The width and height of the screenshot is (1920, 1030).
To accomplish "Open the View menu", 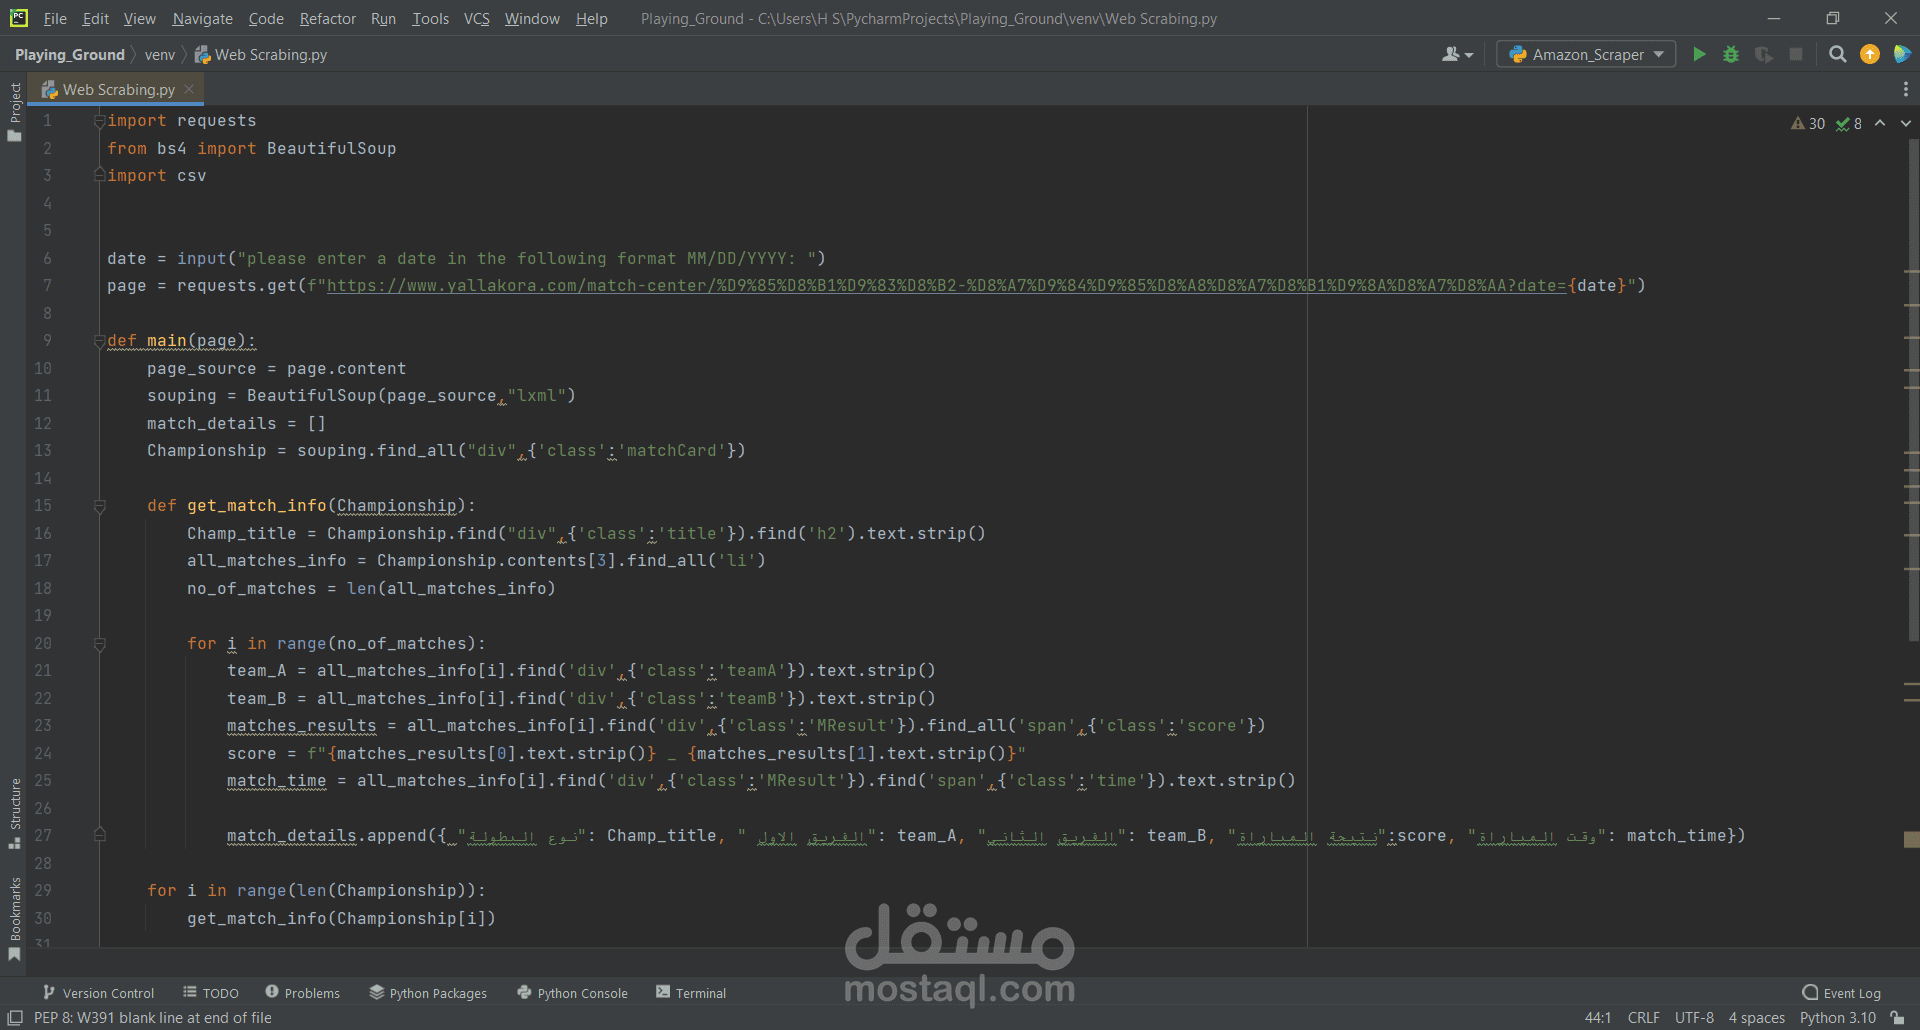I will [x=139, y=18].
